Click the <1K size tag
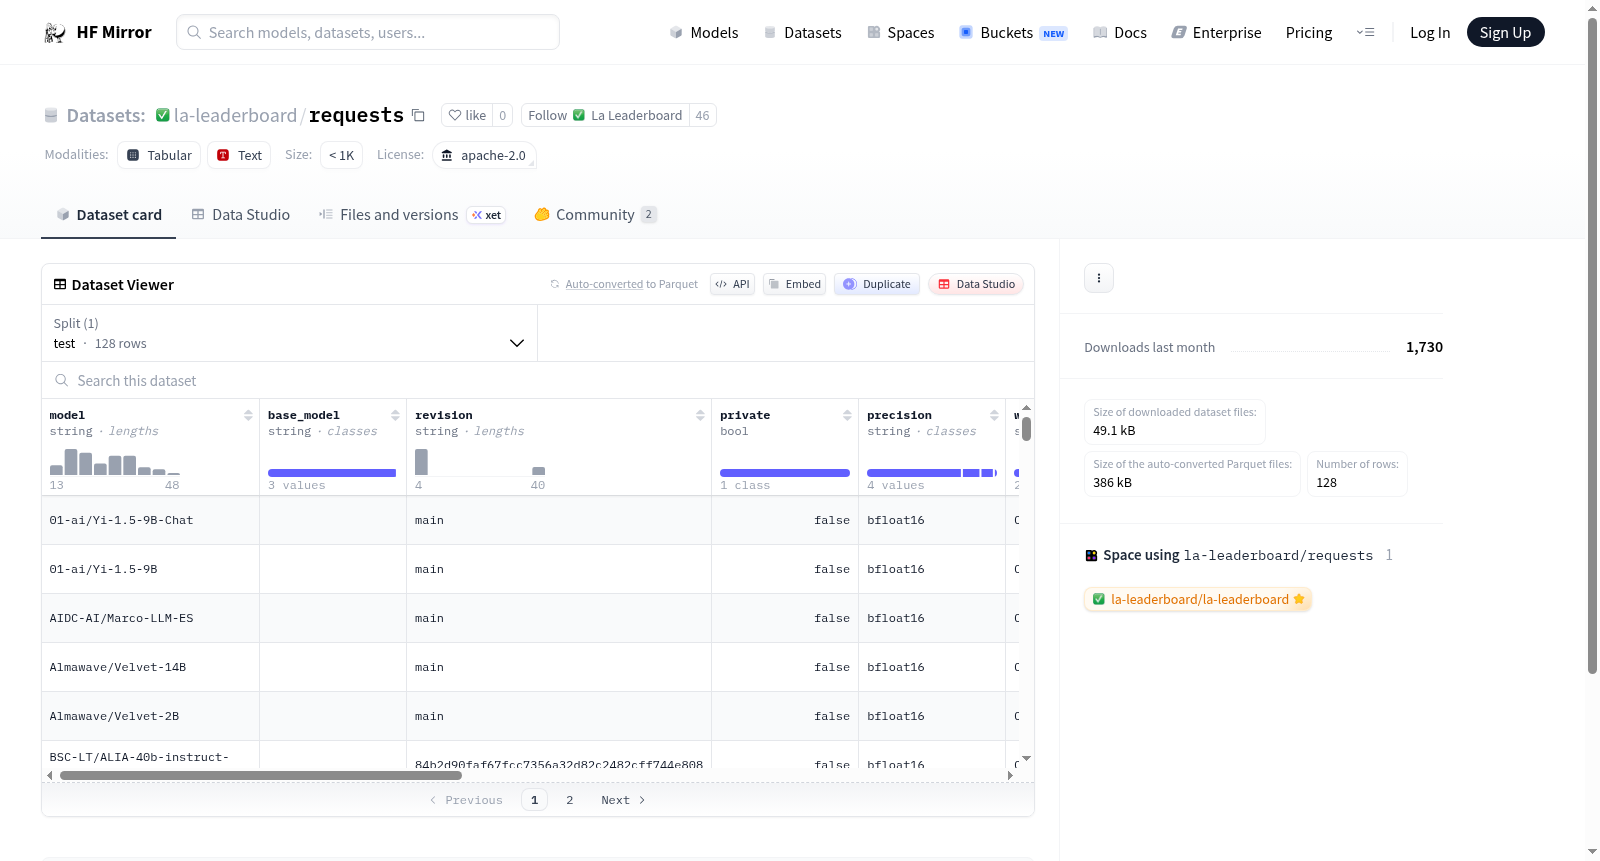The height and width of the screenshot is (861, 1600). click(341, 156)
